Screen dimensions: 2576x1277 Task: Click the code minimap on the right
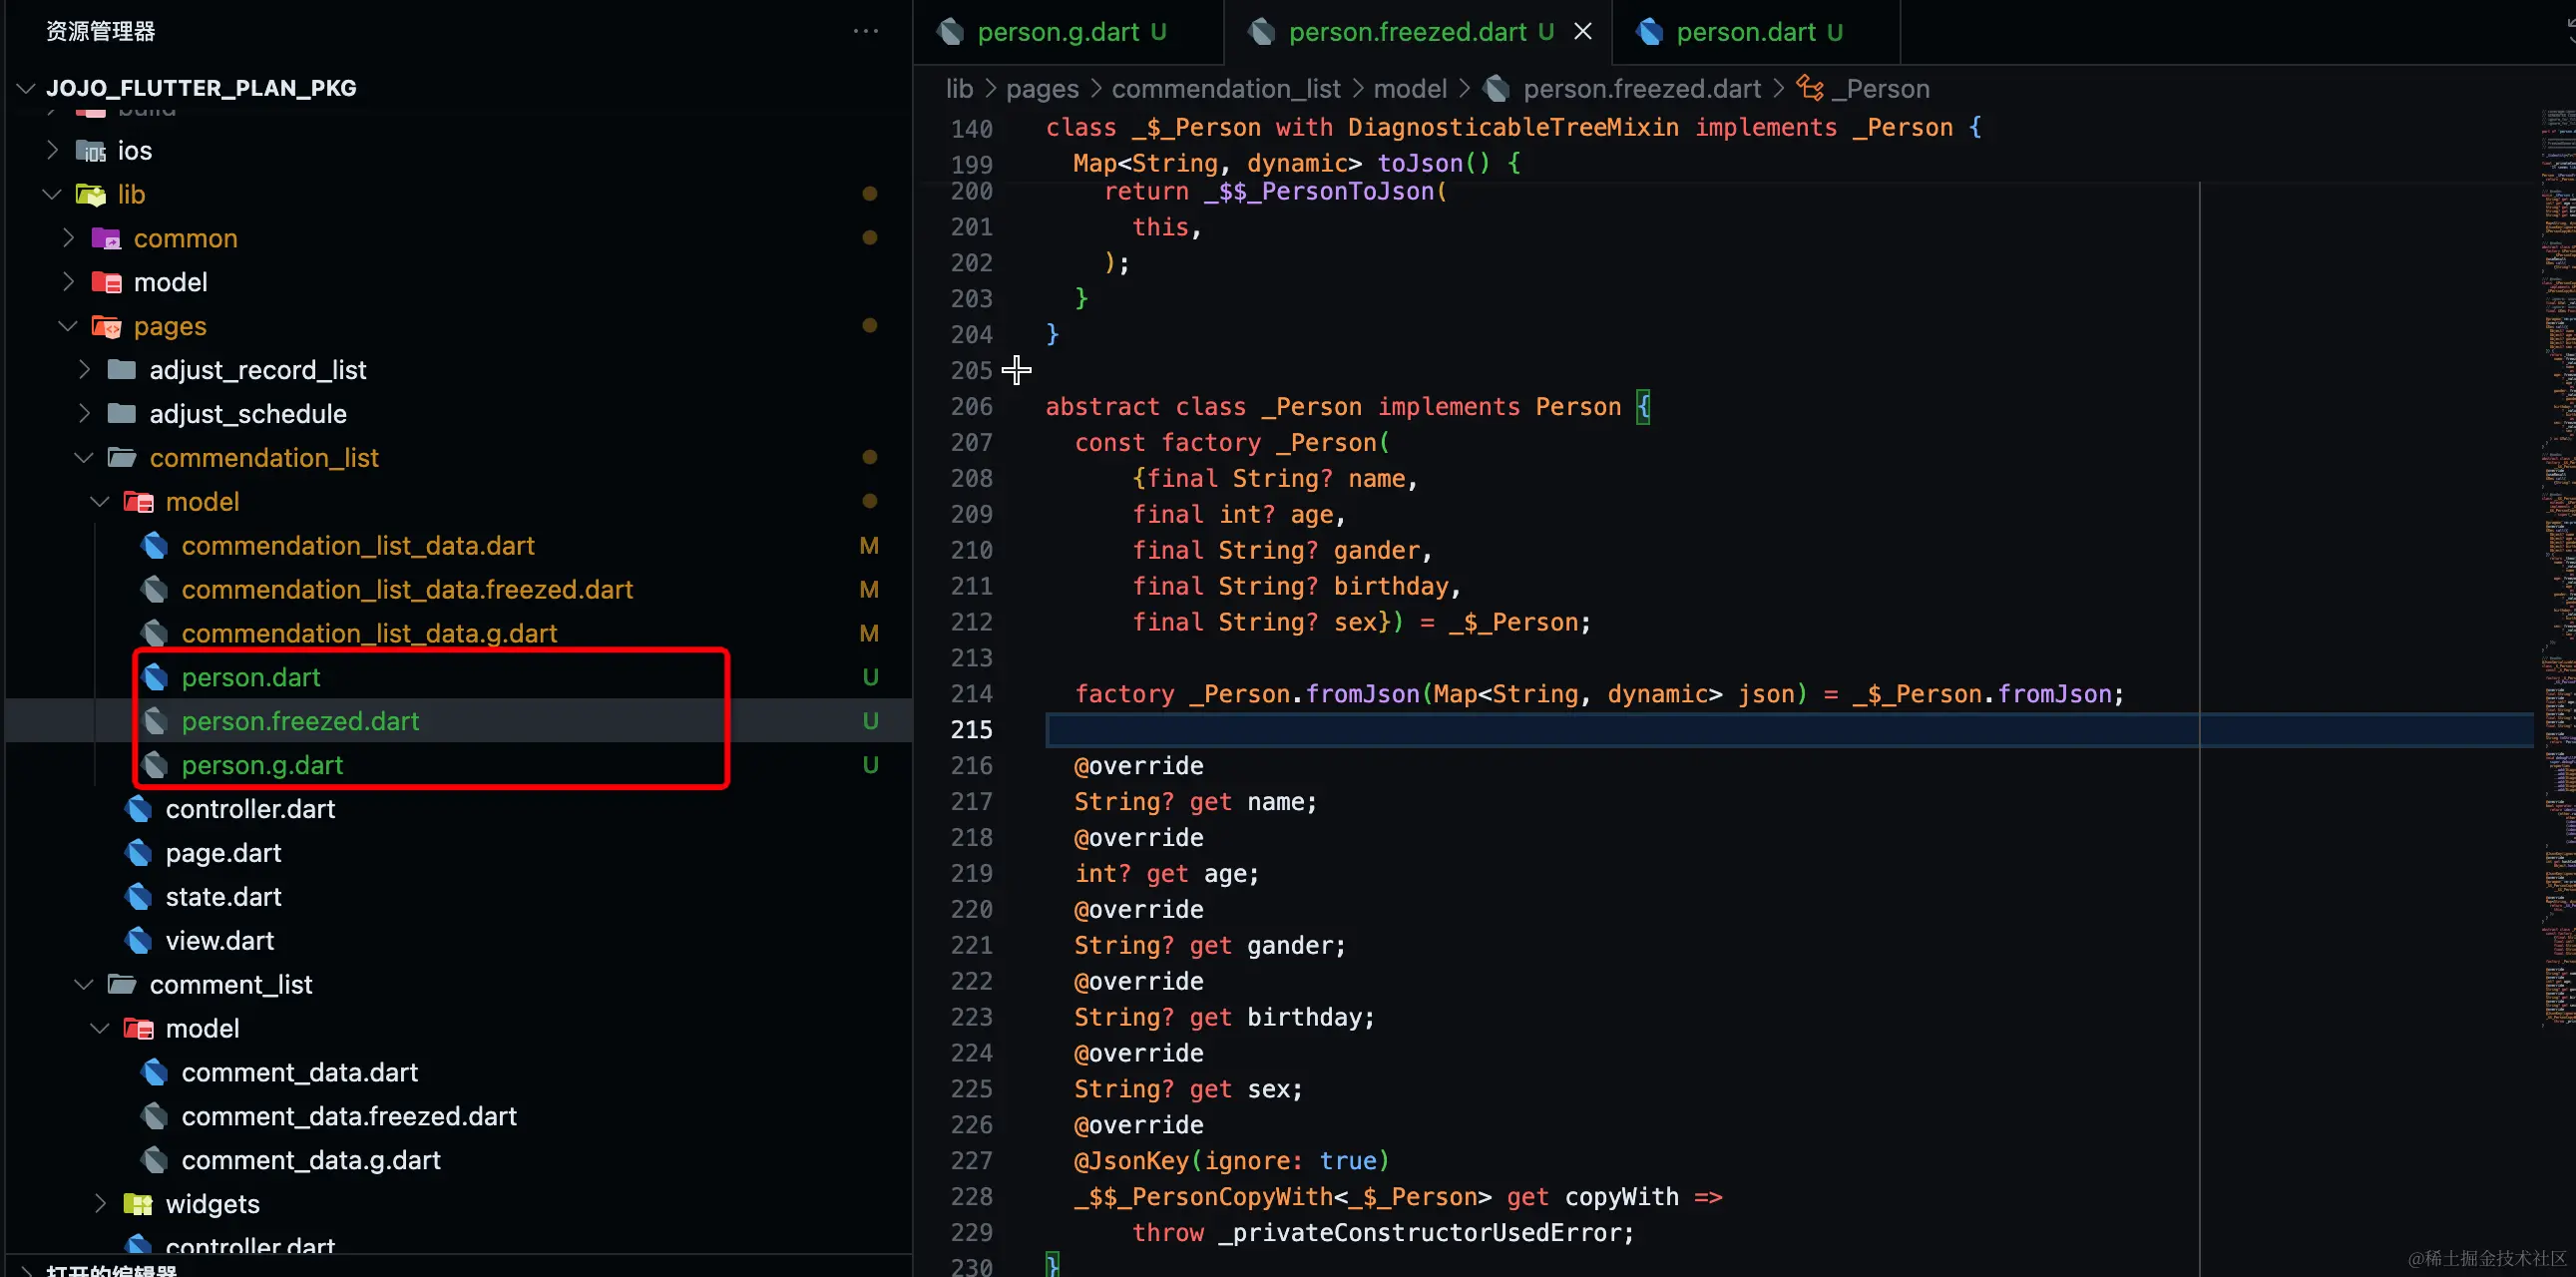point(2558,570)
